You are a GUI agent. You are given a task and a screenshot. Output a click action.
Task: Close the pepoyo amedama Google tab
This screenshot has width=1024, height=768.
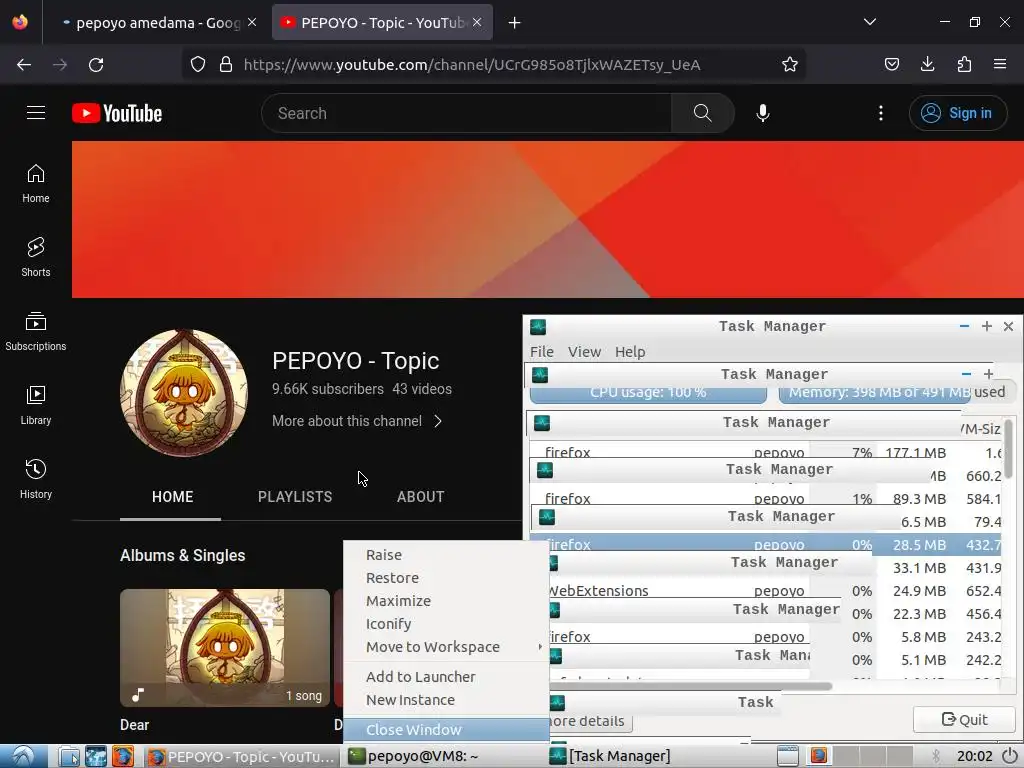click(x=252, y=22)
